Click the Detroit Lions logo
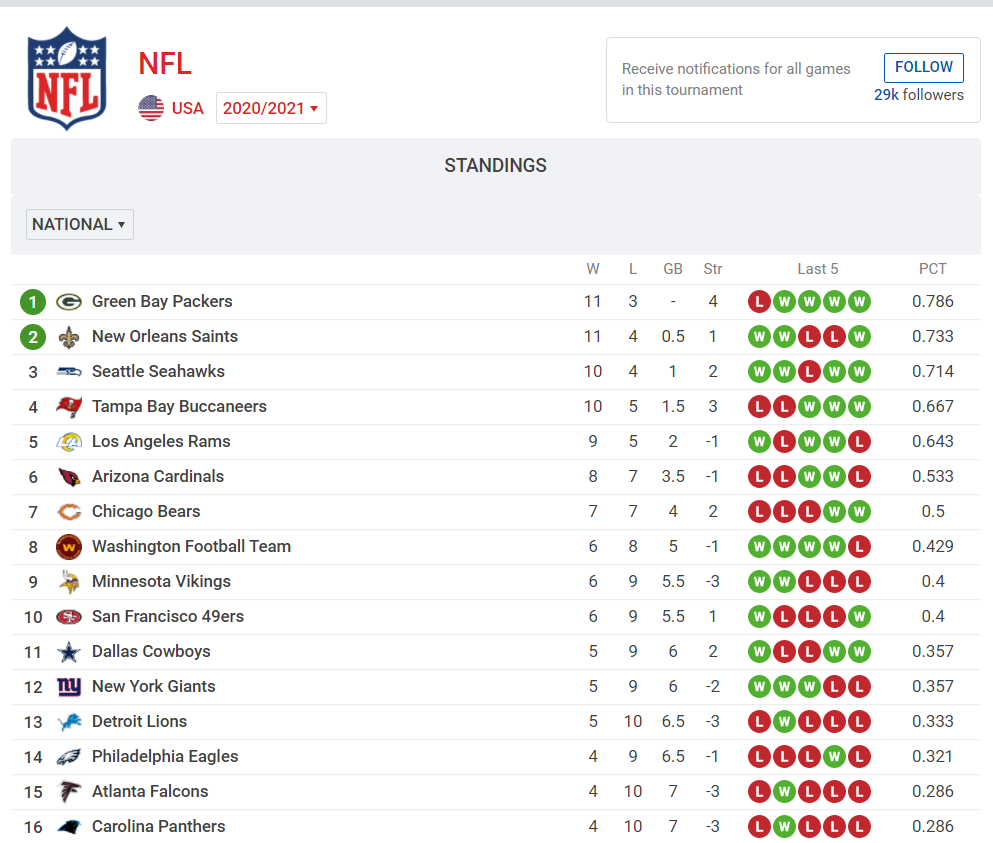The image size is (993, 843). [69, 721]
